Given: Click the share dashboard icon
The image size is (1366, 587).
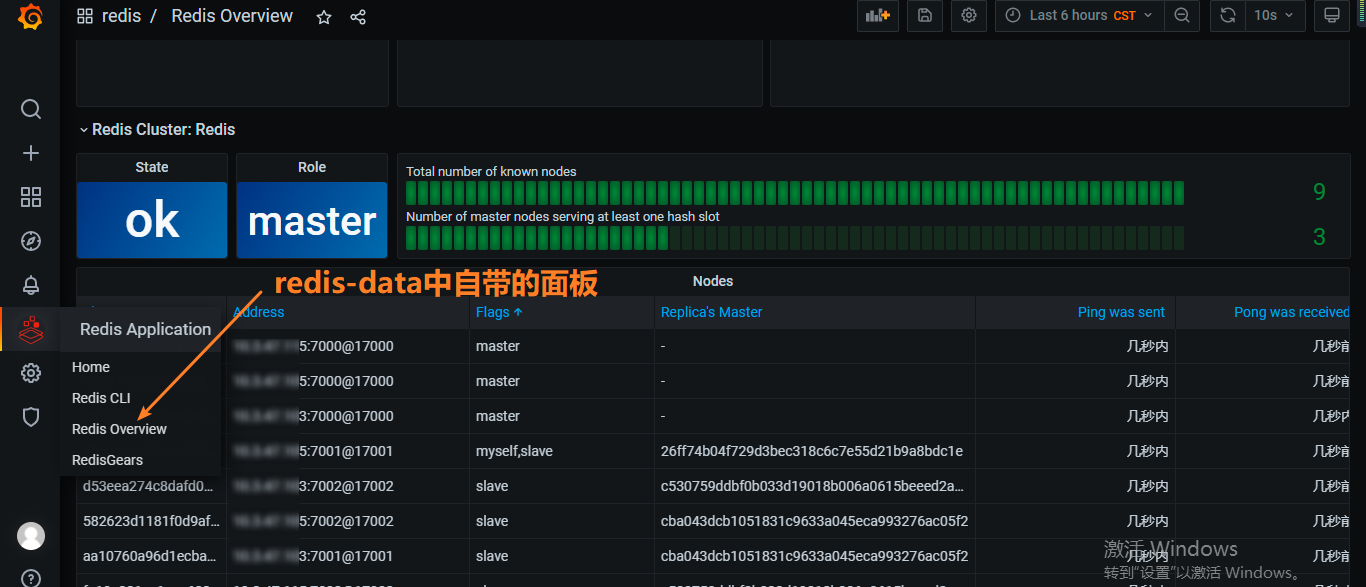Looking at the screenshot, I should [357, 16].
